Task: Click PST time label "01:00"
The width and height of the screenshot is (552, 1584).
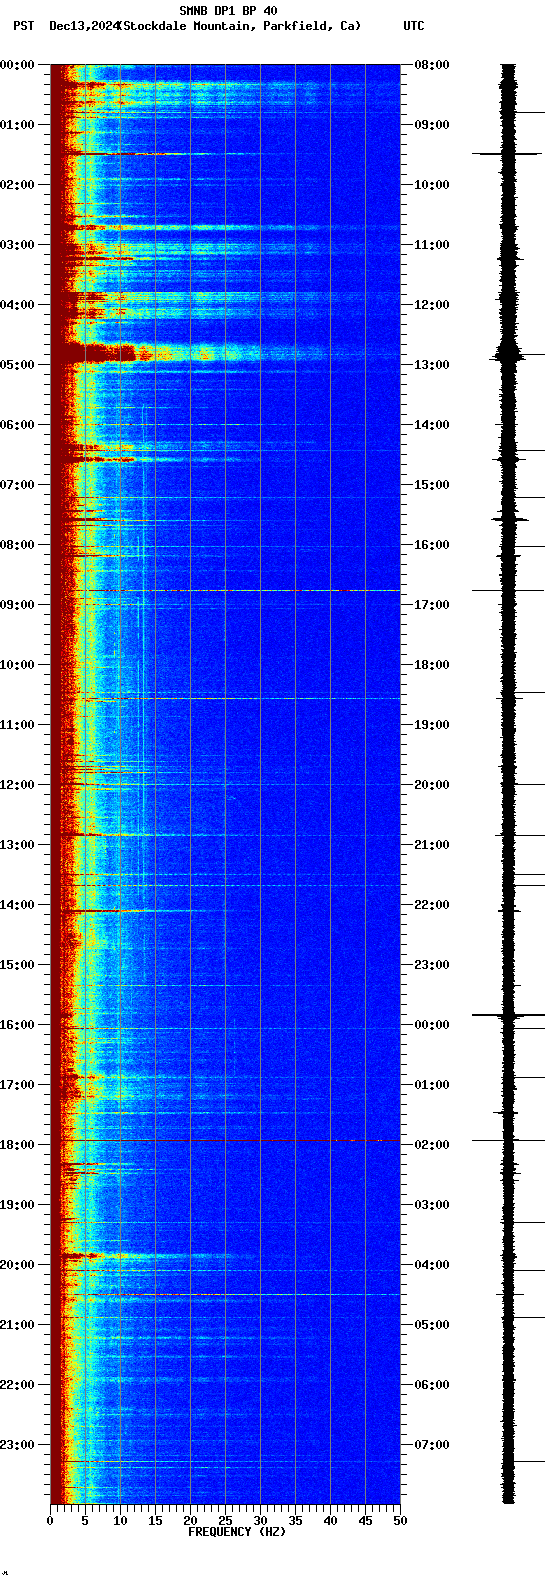Action: tap(17, 125)
